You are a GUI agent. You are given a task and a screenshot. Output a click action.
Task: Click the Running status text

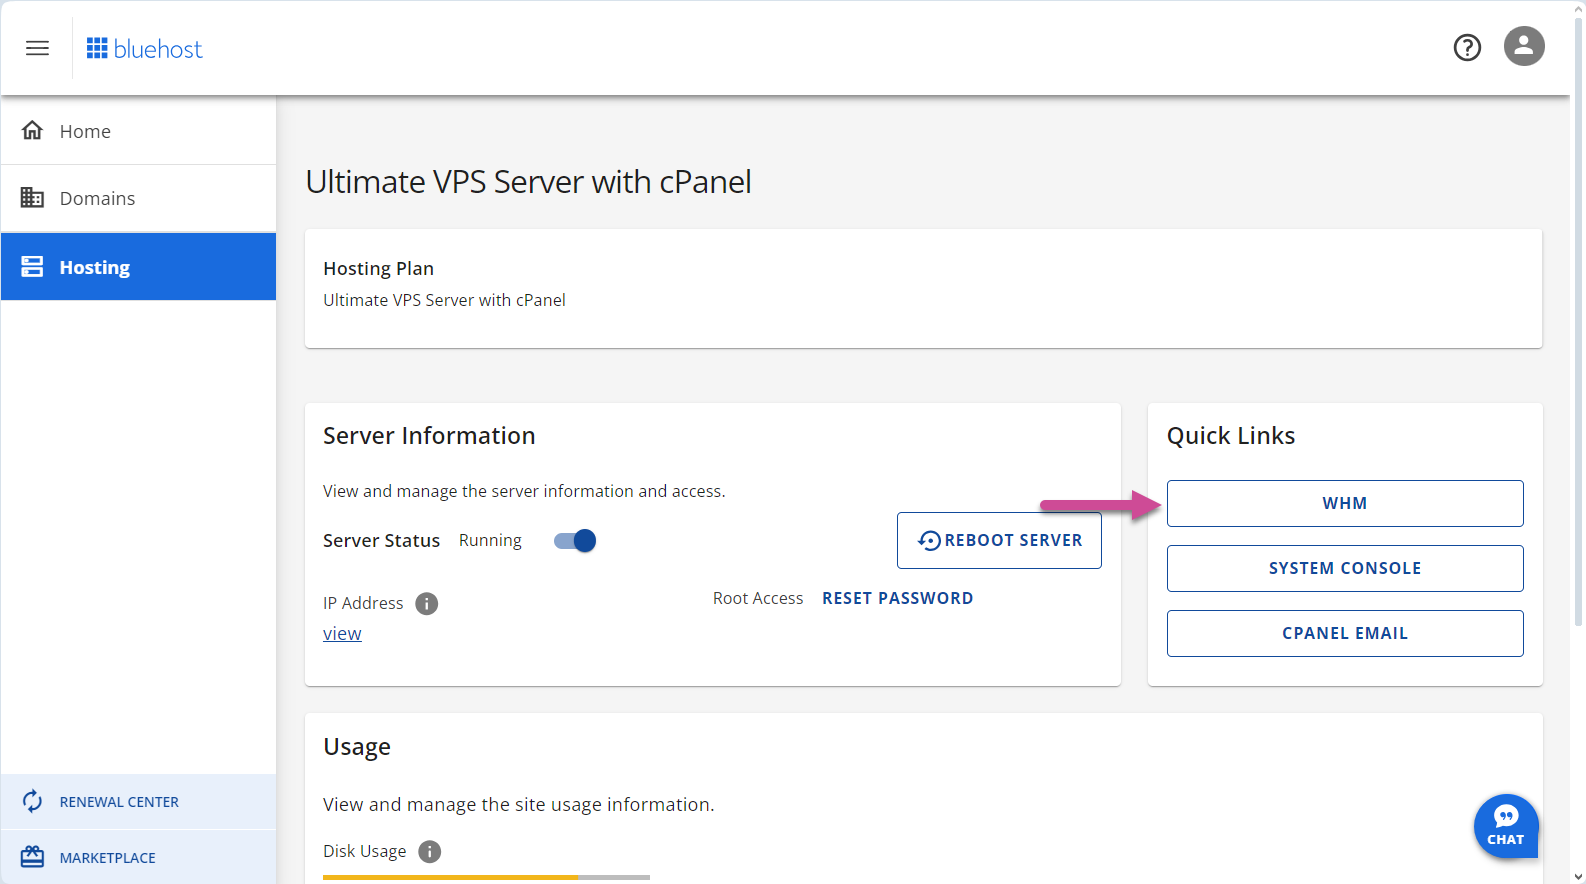pos(490,540)
